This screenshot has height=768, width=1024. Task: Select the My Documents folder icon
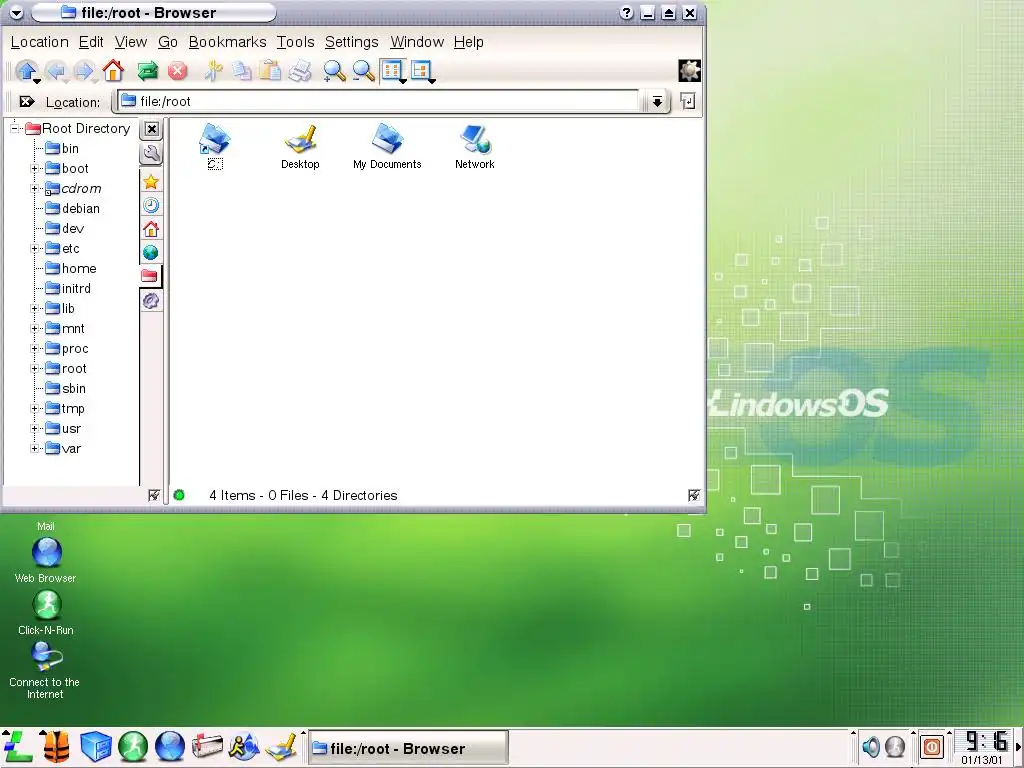[x=387, y=148]
